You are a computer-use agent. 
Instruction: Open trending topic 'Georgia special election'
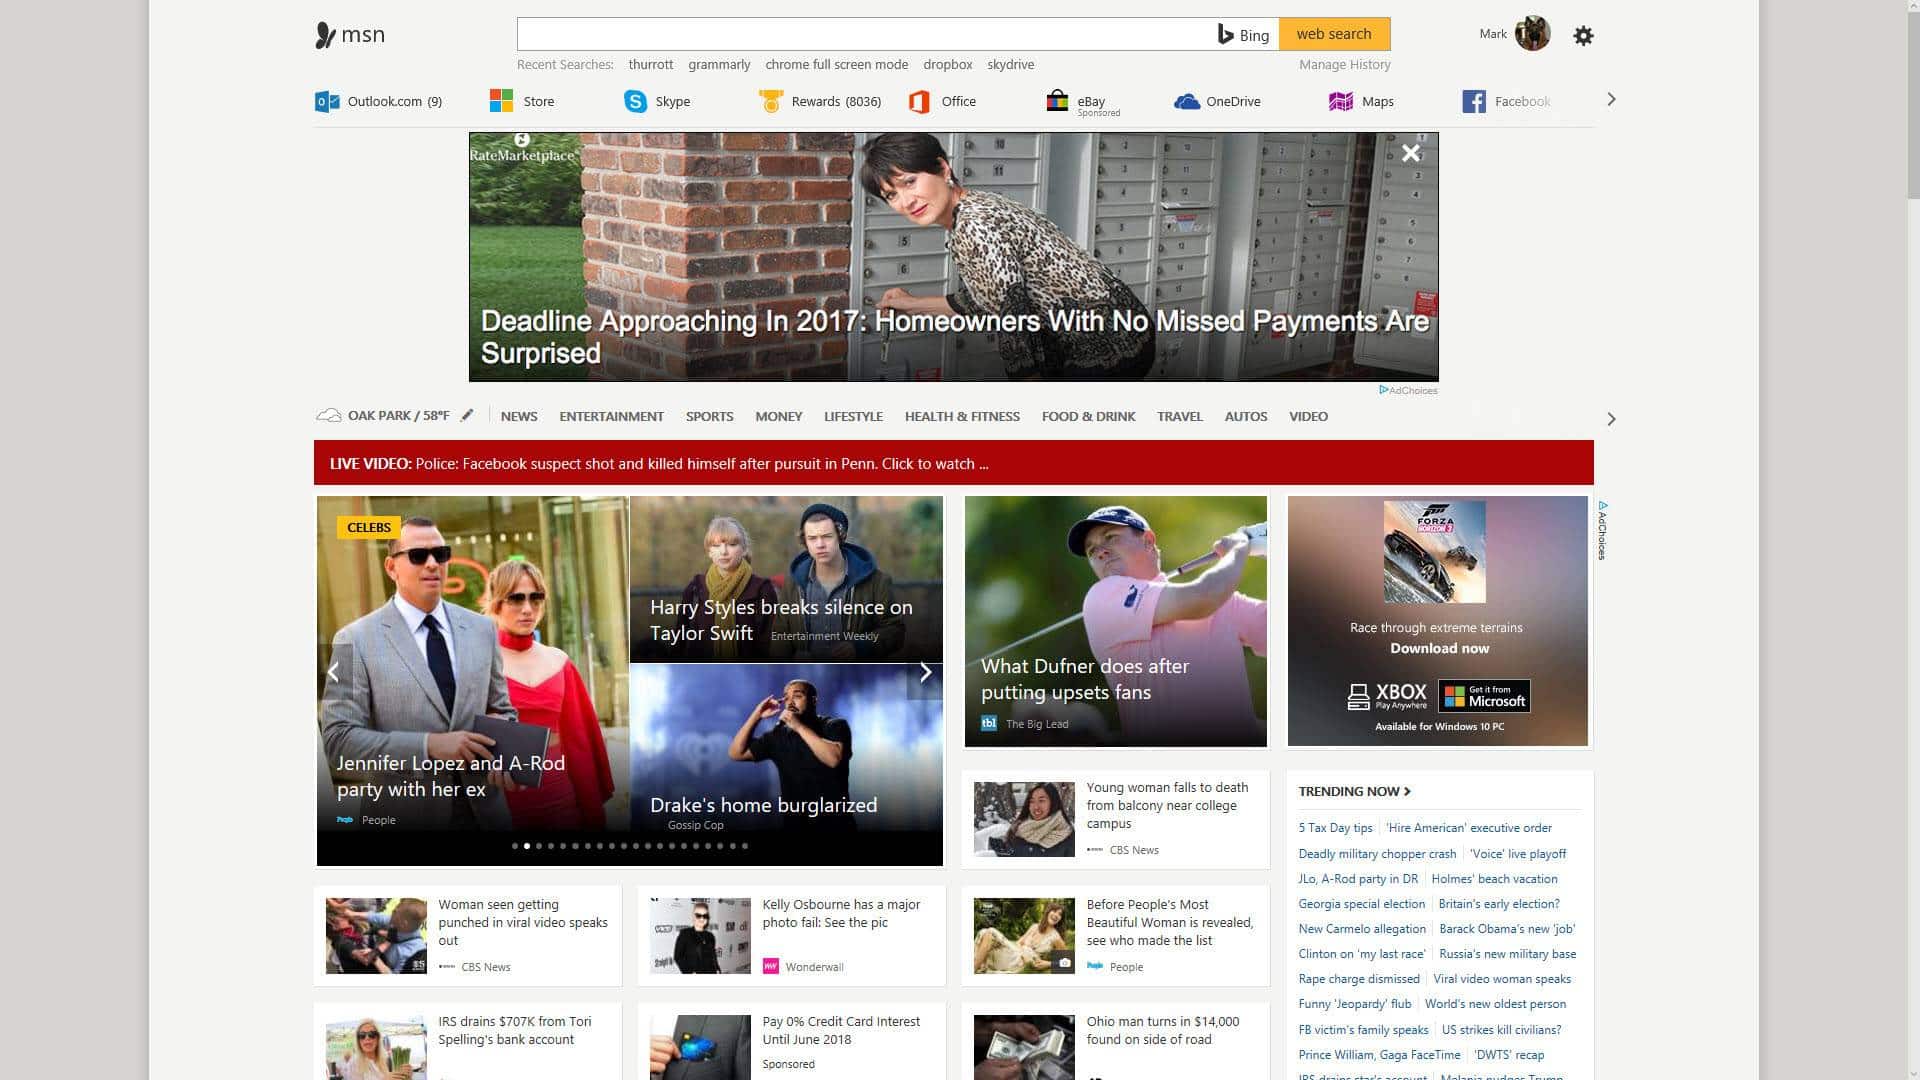1361,904
